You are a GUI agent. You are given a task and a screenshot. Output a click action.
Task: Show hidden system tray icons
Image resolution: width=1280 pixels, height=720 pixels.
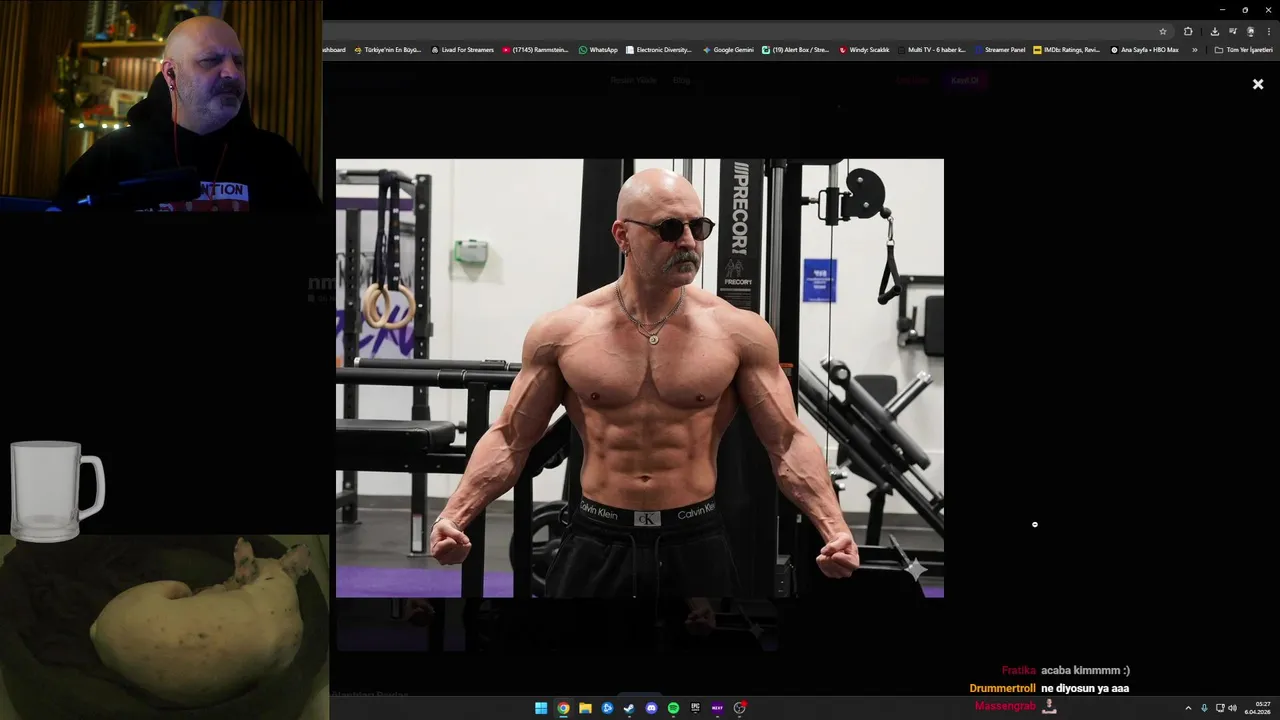coord(1188,708)
